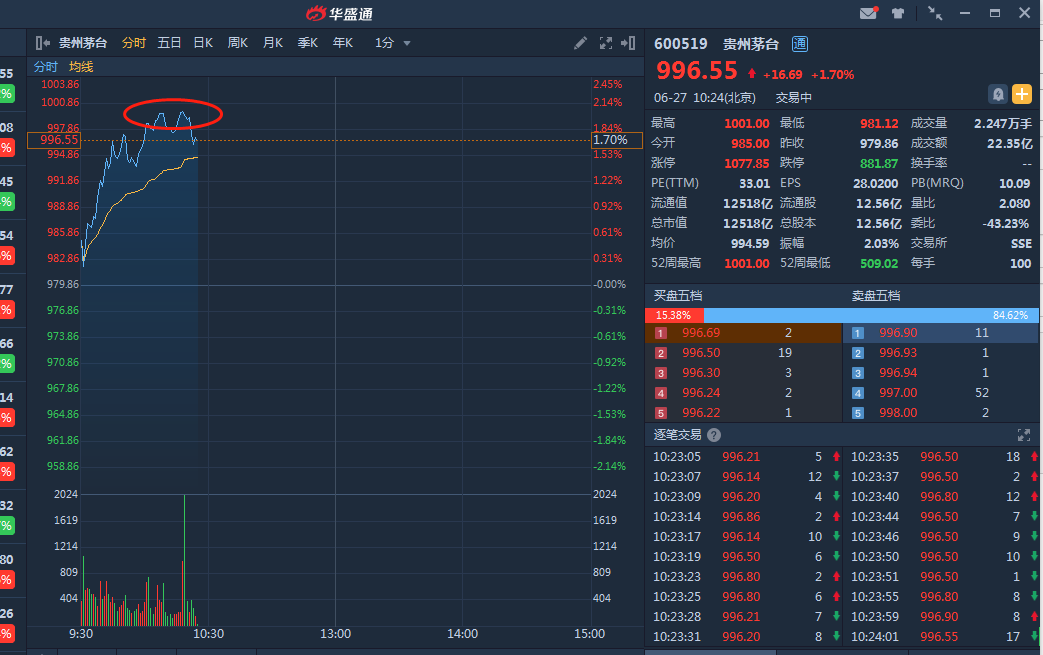Select the pencil drawing tool
This screenshot has height=655, width=1043.
(580, 43)
